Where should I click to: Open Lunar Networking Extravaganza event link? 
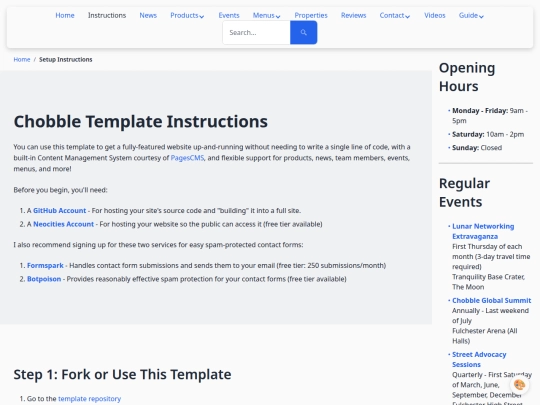click(483, 231)
